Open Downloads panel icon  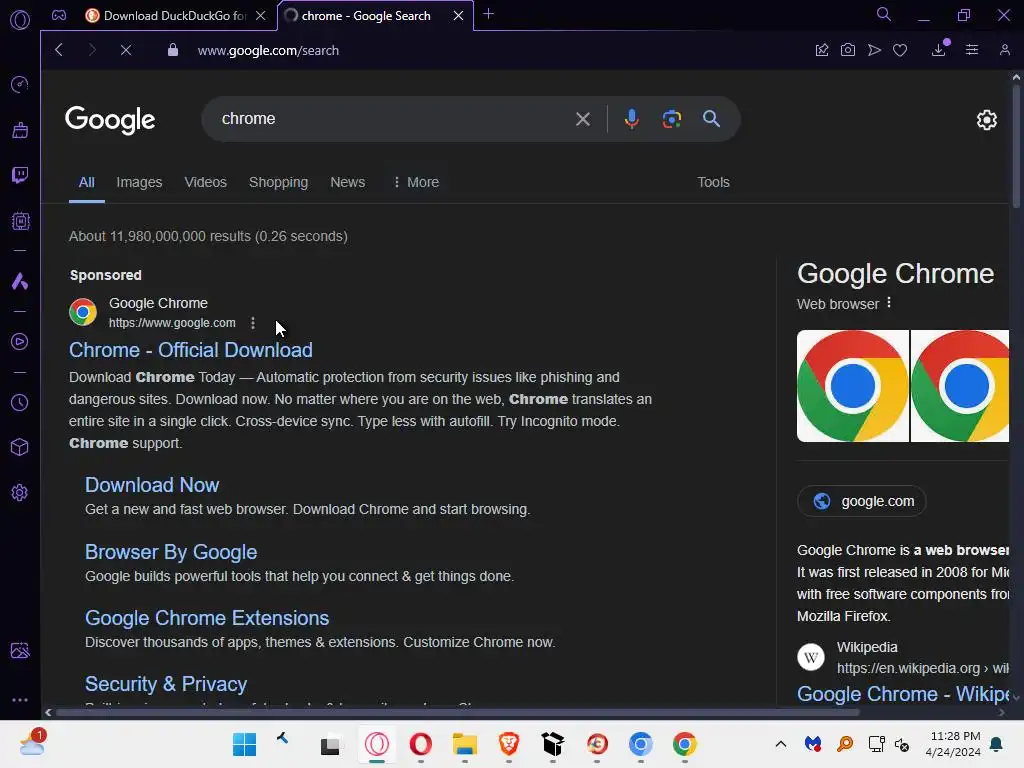[x=938, y=50]
